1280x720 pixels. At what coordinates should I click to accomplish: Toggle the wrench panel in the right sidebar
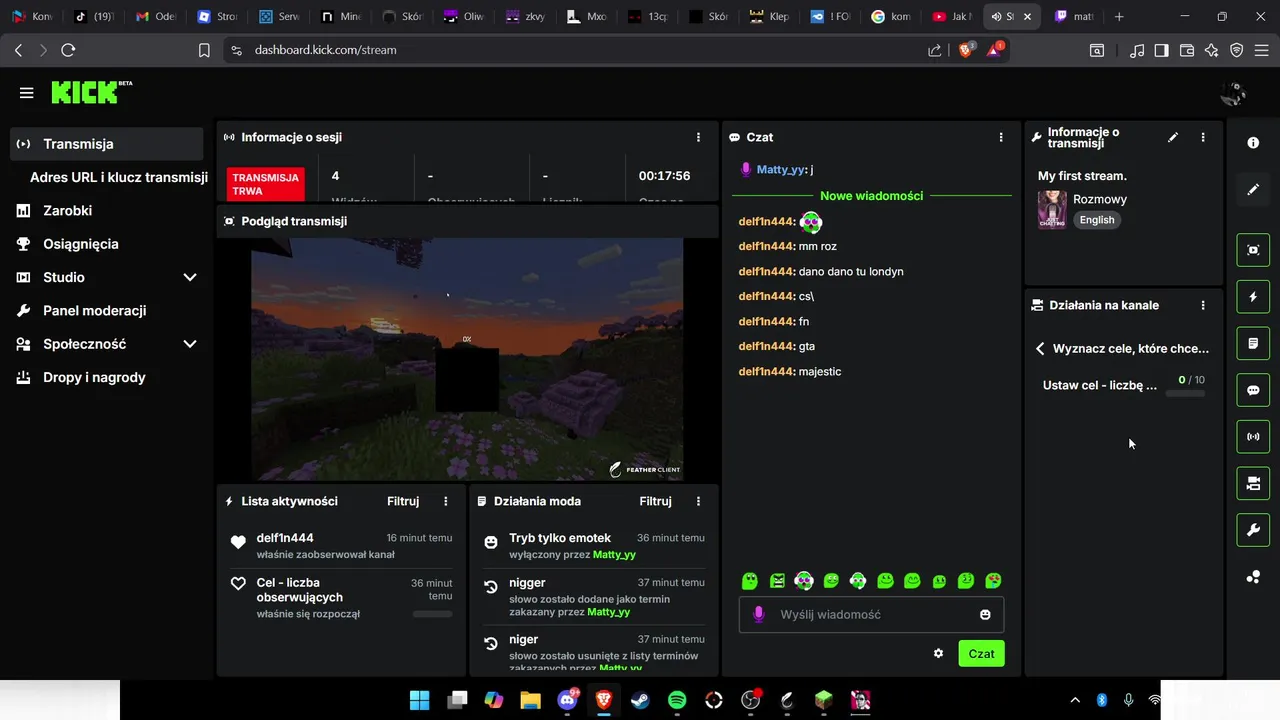[x=1253, y=530]
